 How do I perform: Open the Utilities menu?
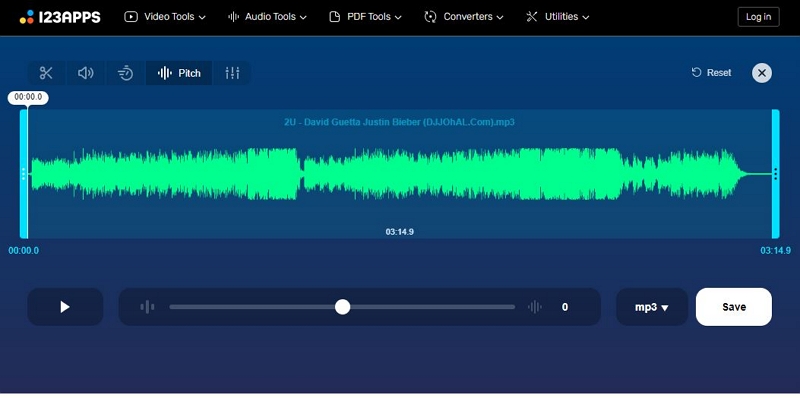point(558,17)
